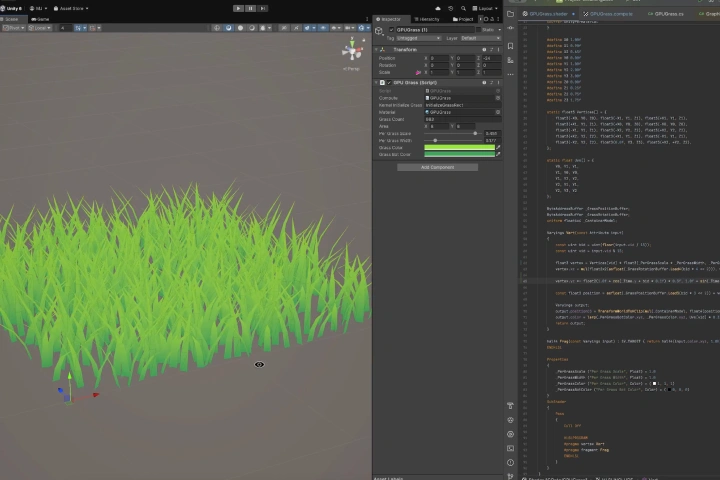This screenshot has width=720, height=480.
Task: Open the IDE Bookmarks tool window
Action: 510,46
